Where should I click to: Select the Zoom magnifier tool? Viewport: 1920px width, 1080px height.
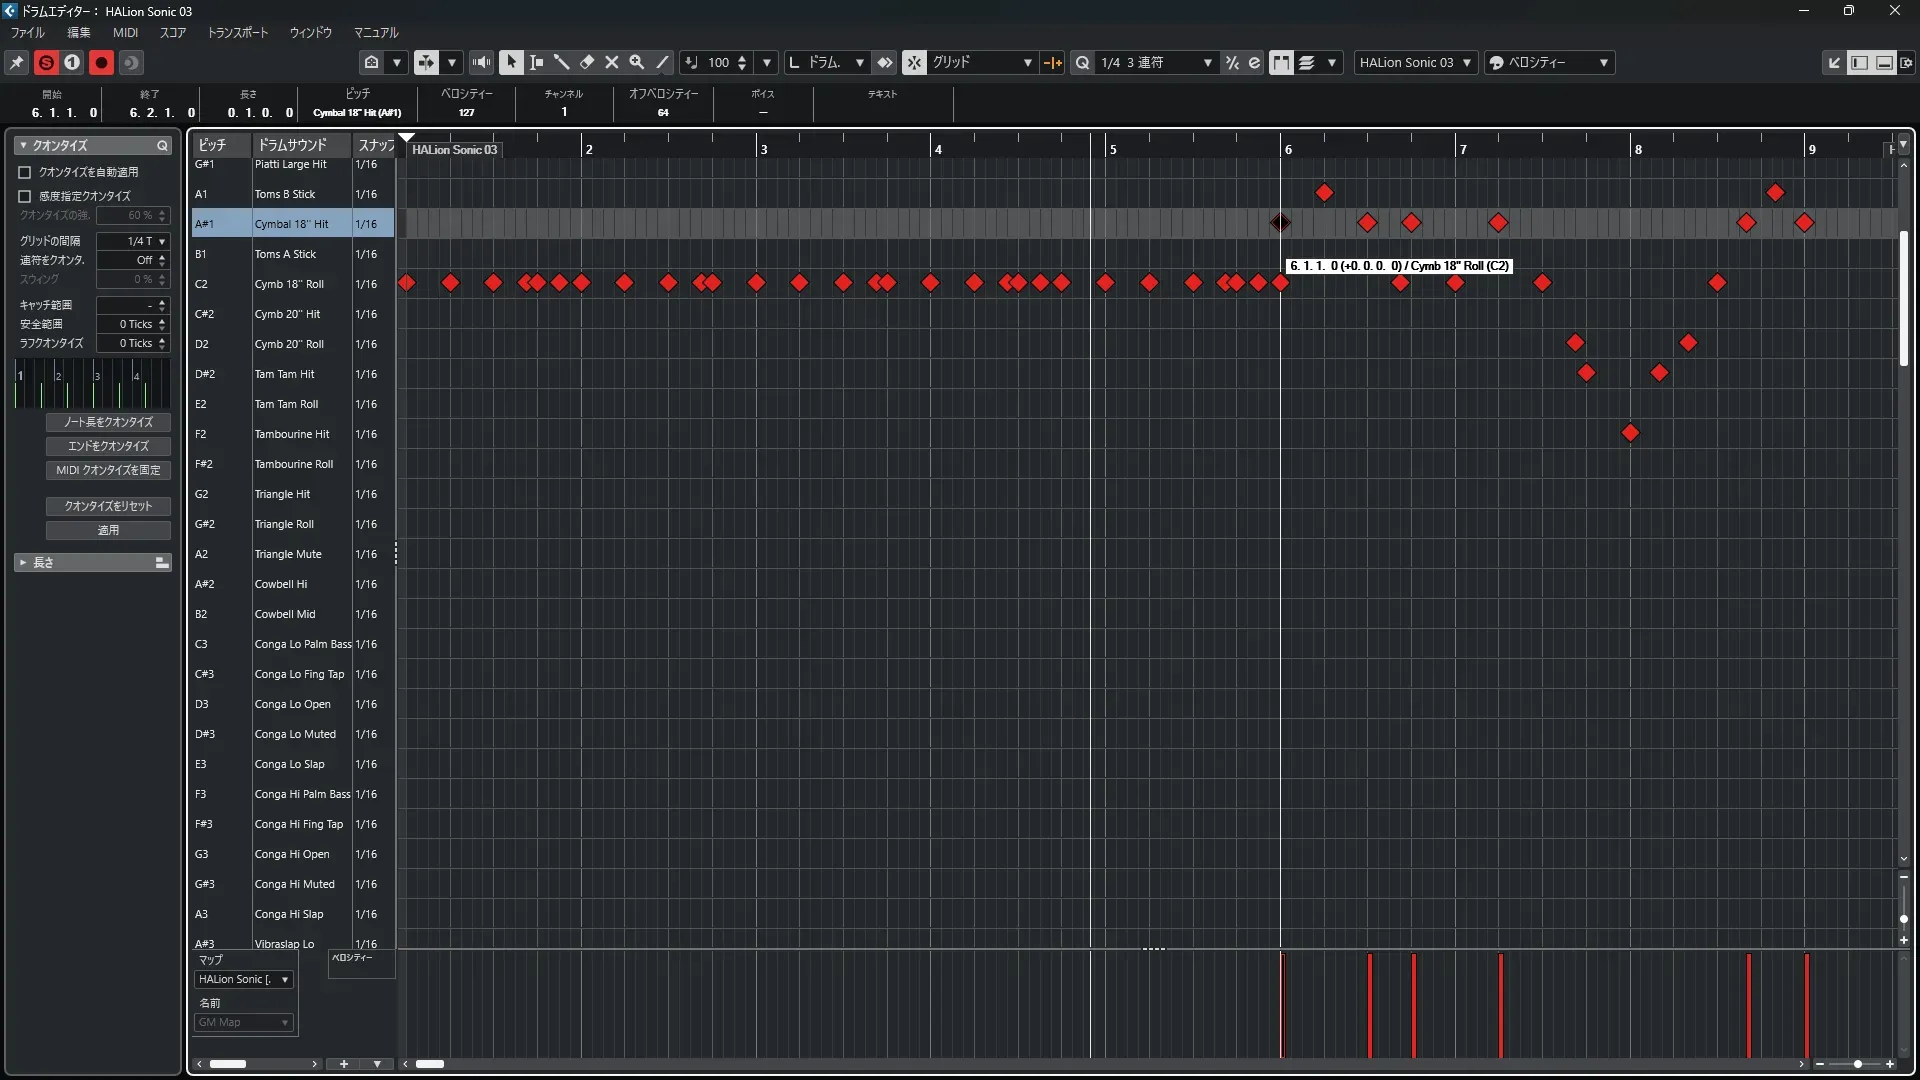637,62
